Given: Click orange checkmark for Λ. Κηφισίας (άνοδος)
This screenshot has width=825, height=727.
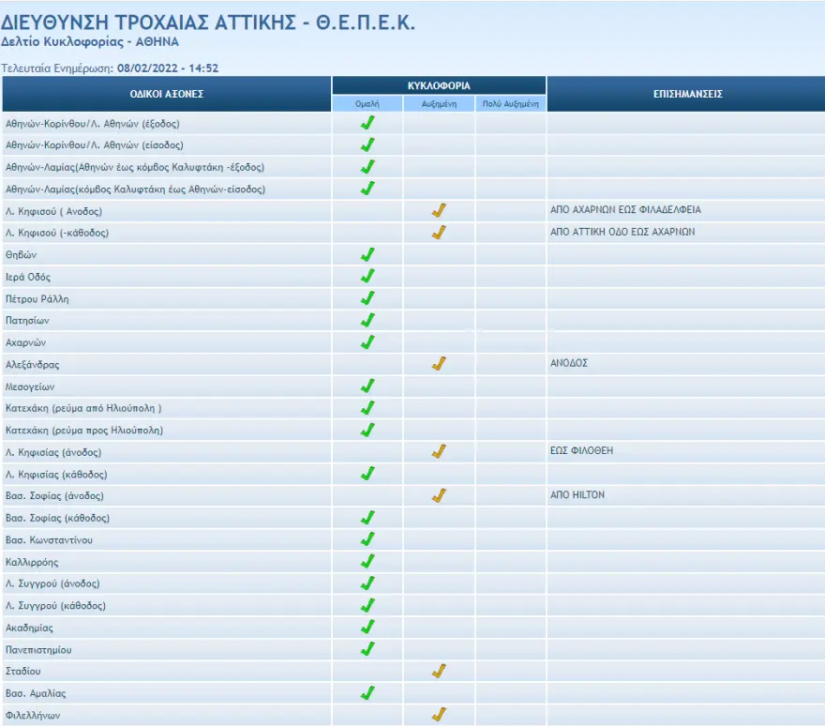Looking at the screenshot, I should pos(438,452).
